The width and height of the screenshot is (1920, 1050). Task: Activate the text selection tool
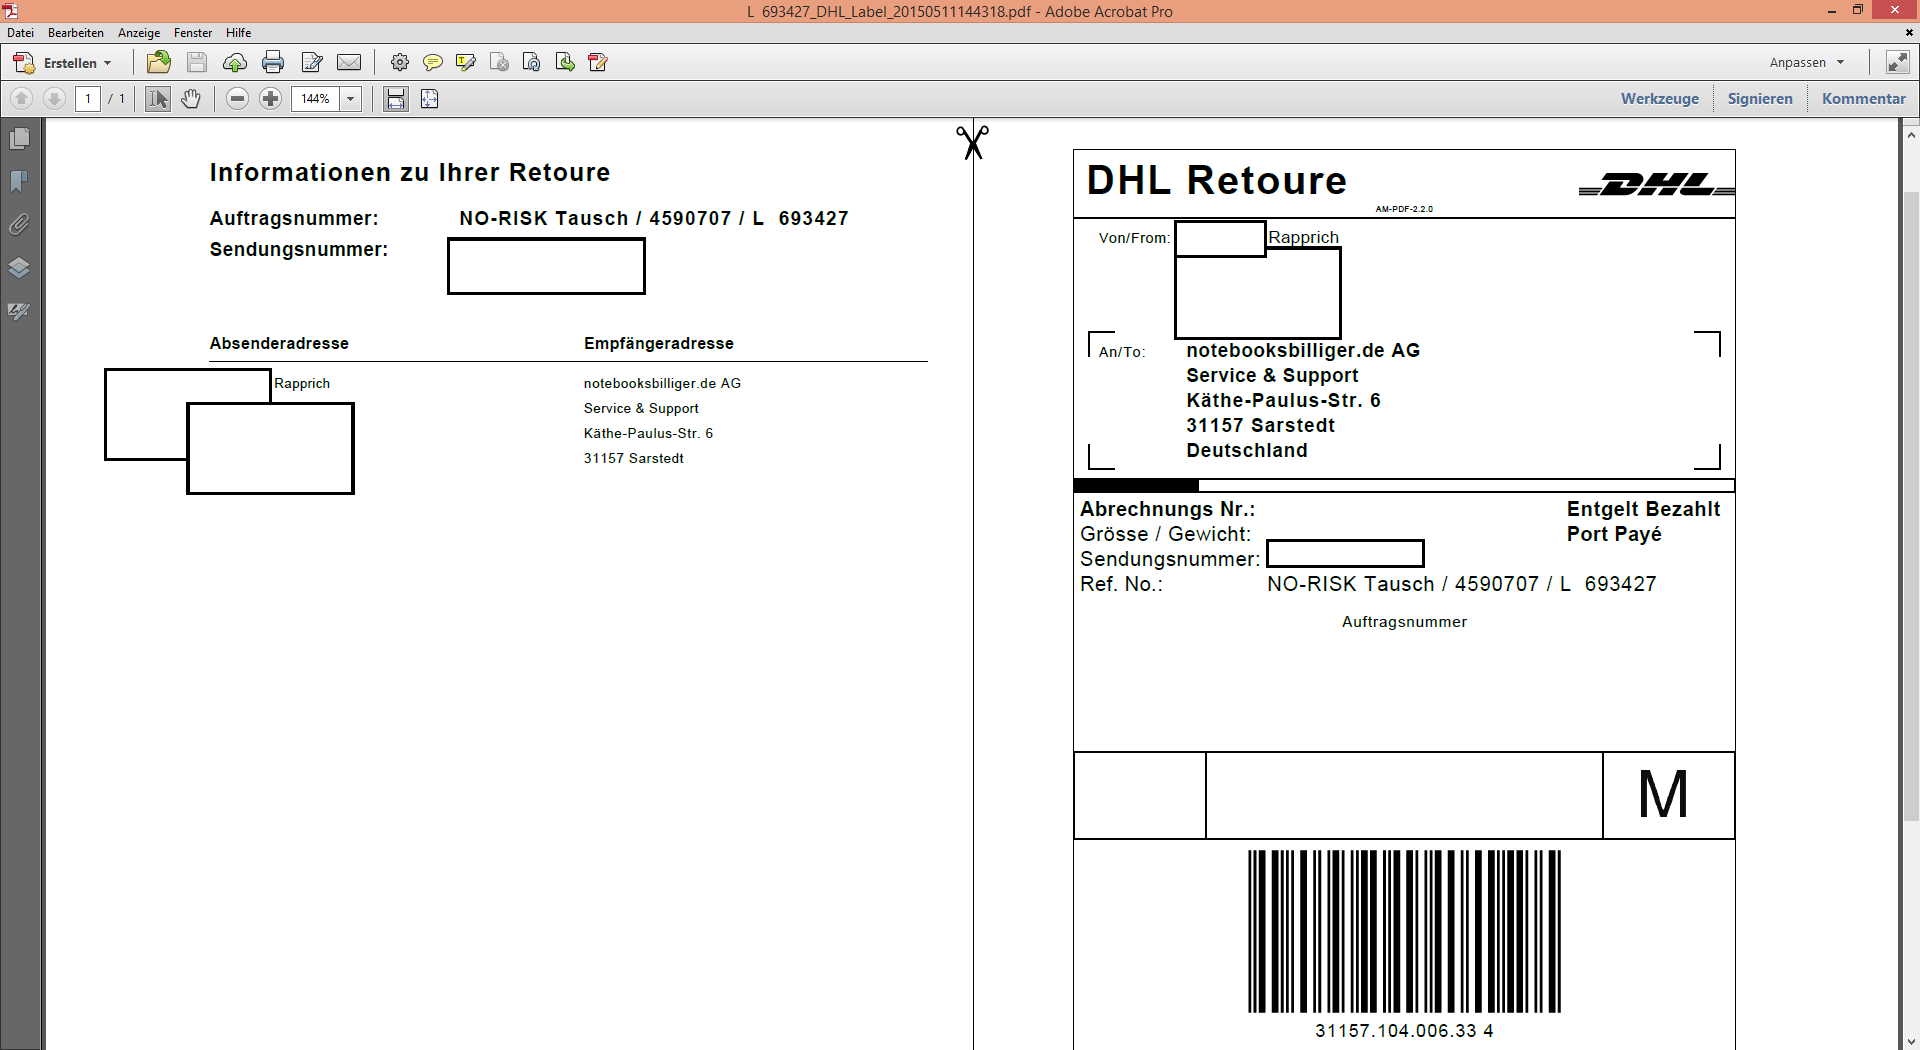(x=158, y=99)
